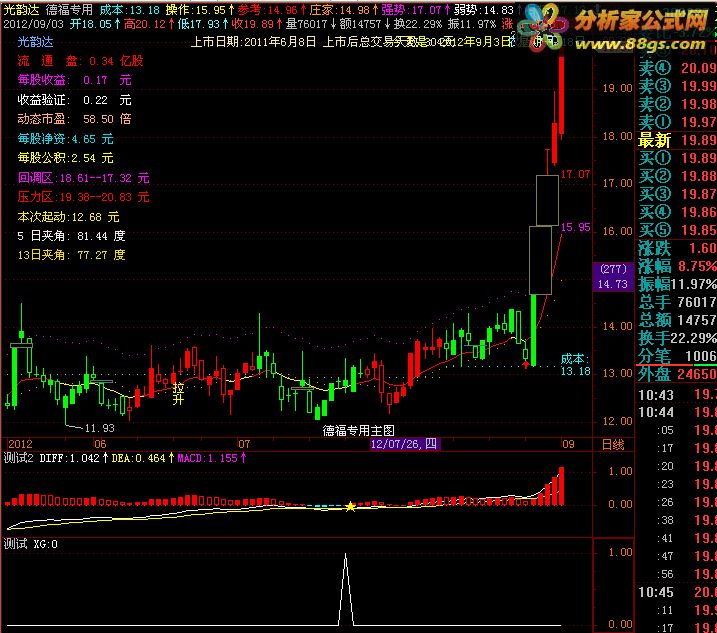Viewport: 717px width, 633px height.
Task: Click the 换手 22.29% row
Action: click(677, 338)
